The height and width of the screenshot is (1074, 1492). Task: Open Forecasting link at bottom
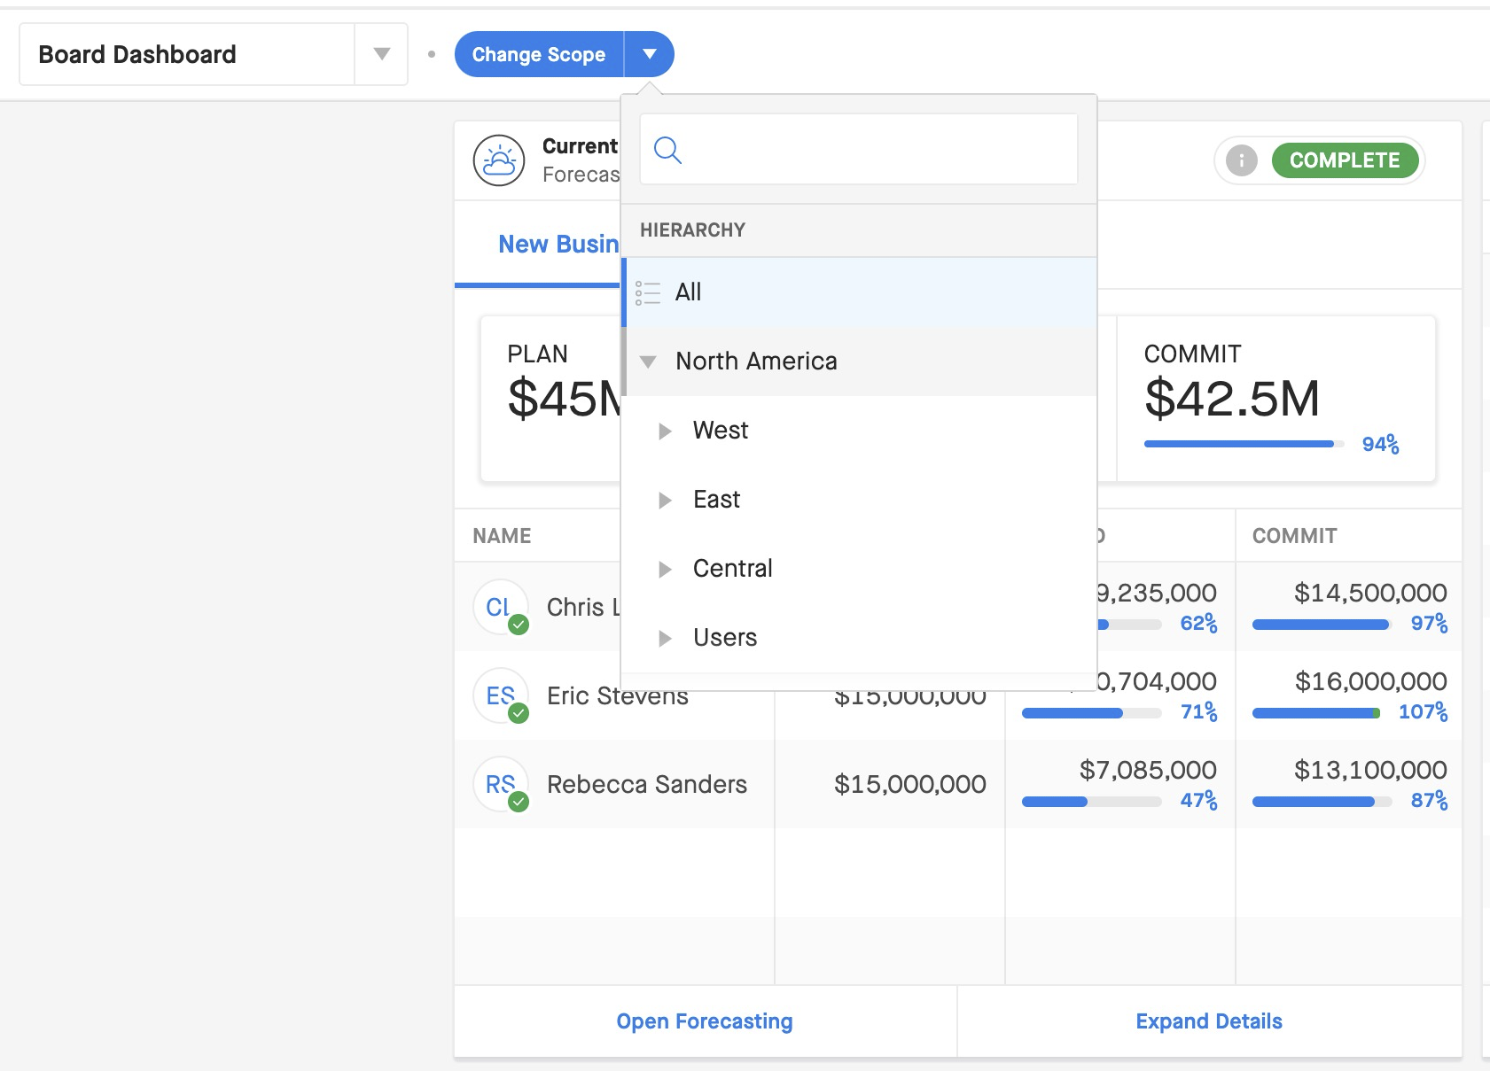pyautogui.click(x=705, y=1021)
